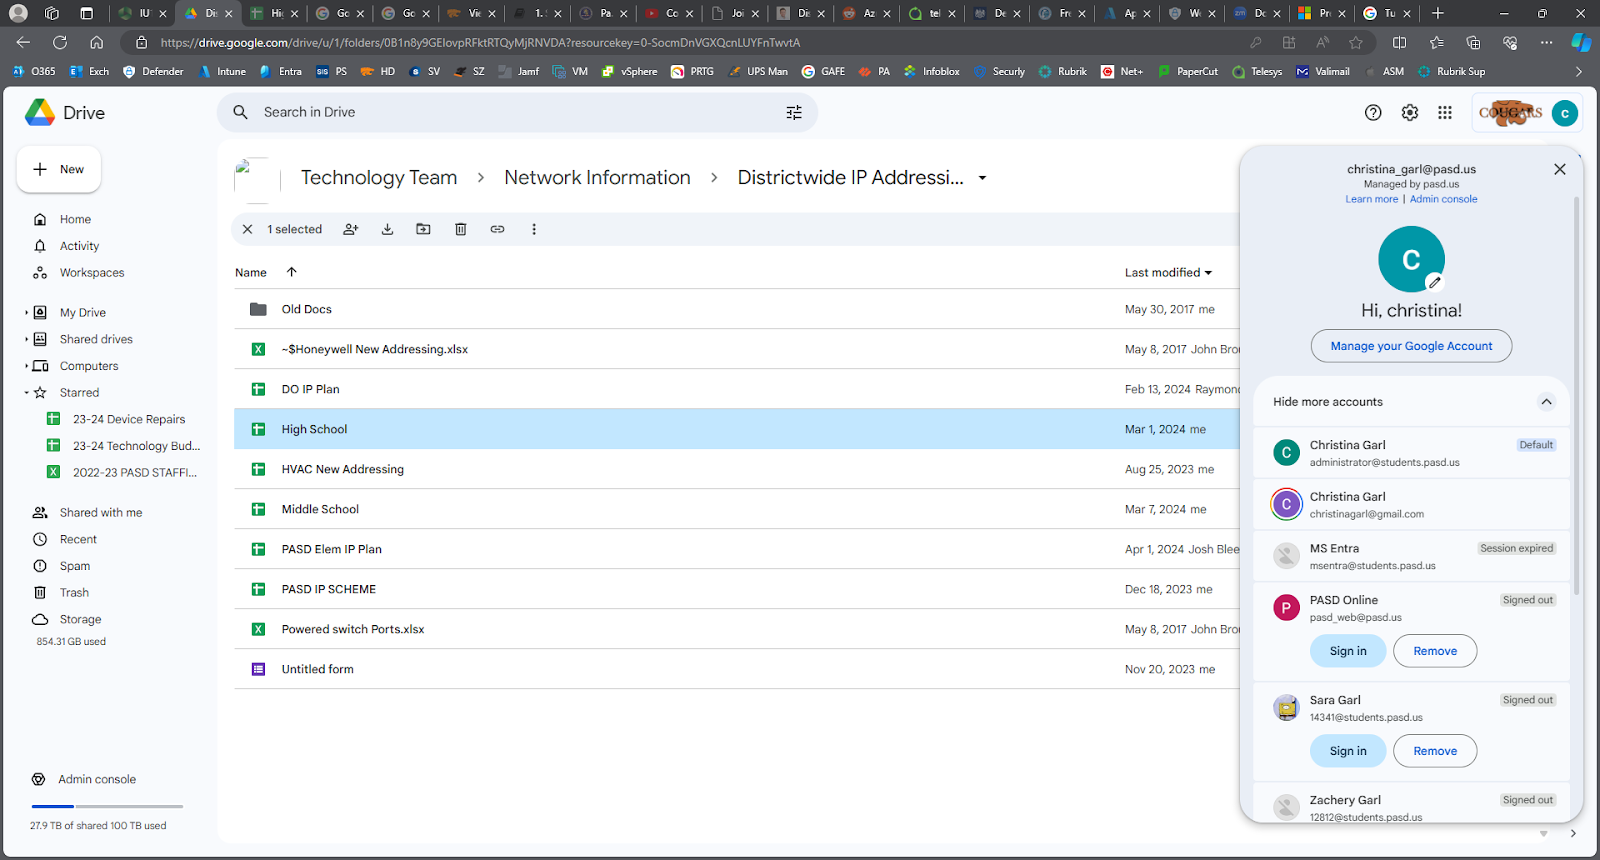The image size is (1600, 860).
Task: Open the Google apps grid
Action: point(1445,113)
